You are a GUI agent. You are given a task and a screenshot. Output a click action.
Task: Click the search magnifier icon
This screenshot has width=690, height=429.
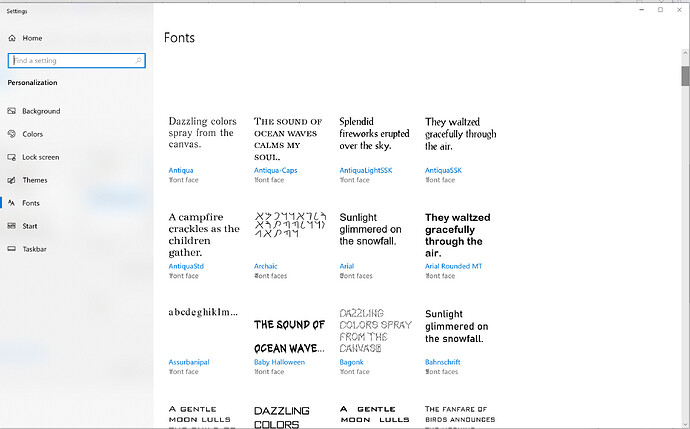click(139, 61)
